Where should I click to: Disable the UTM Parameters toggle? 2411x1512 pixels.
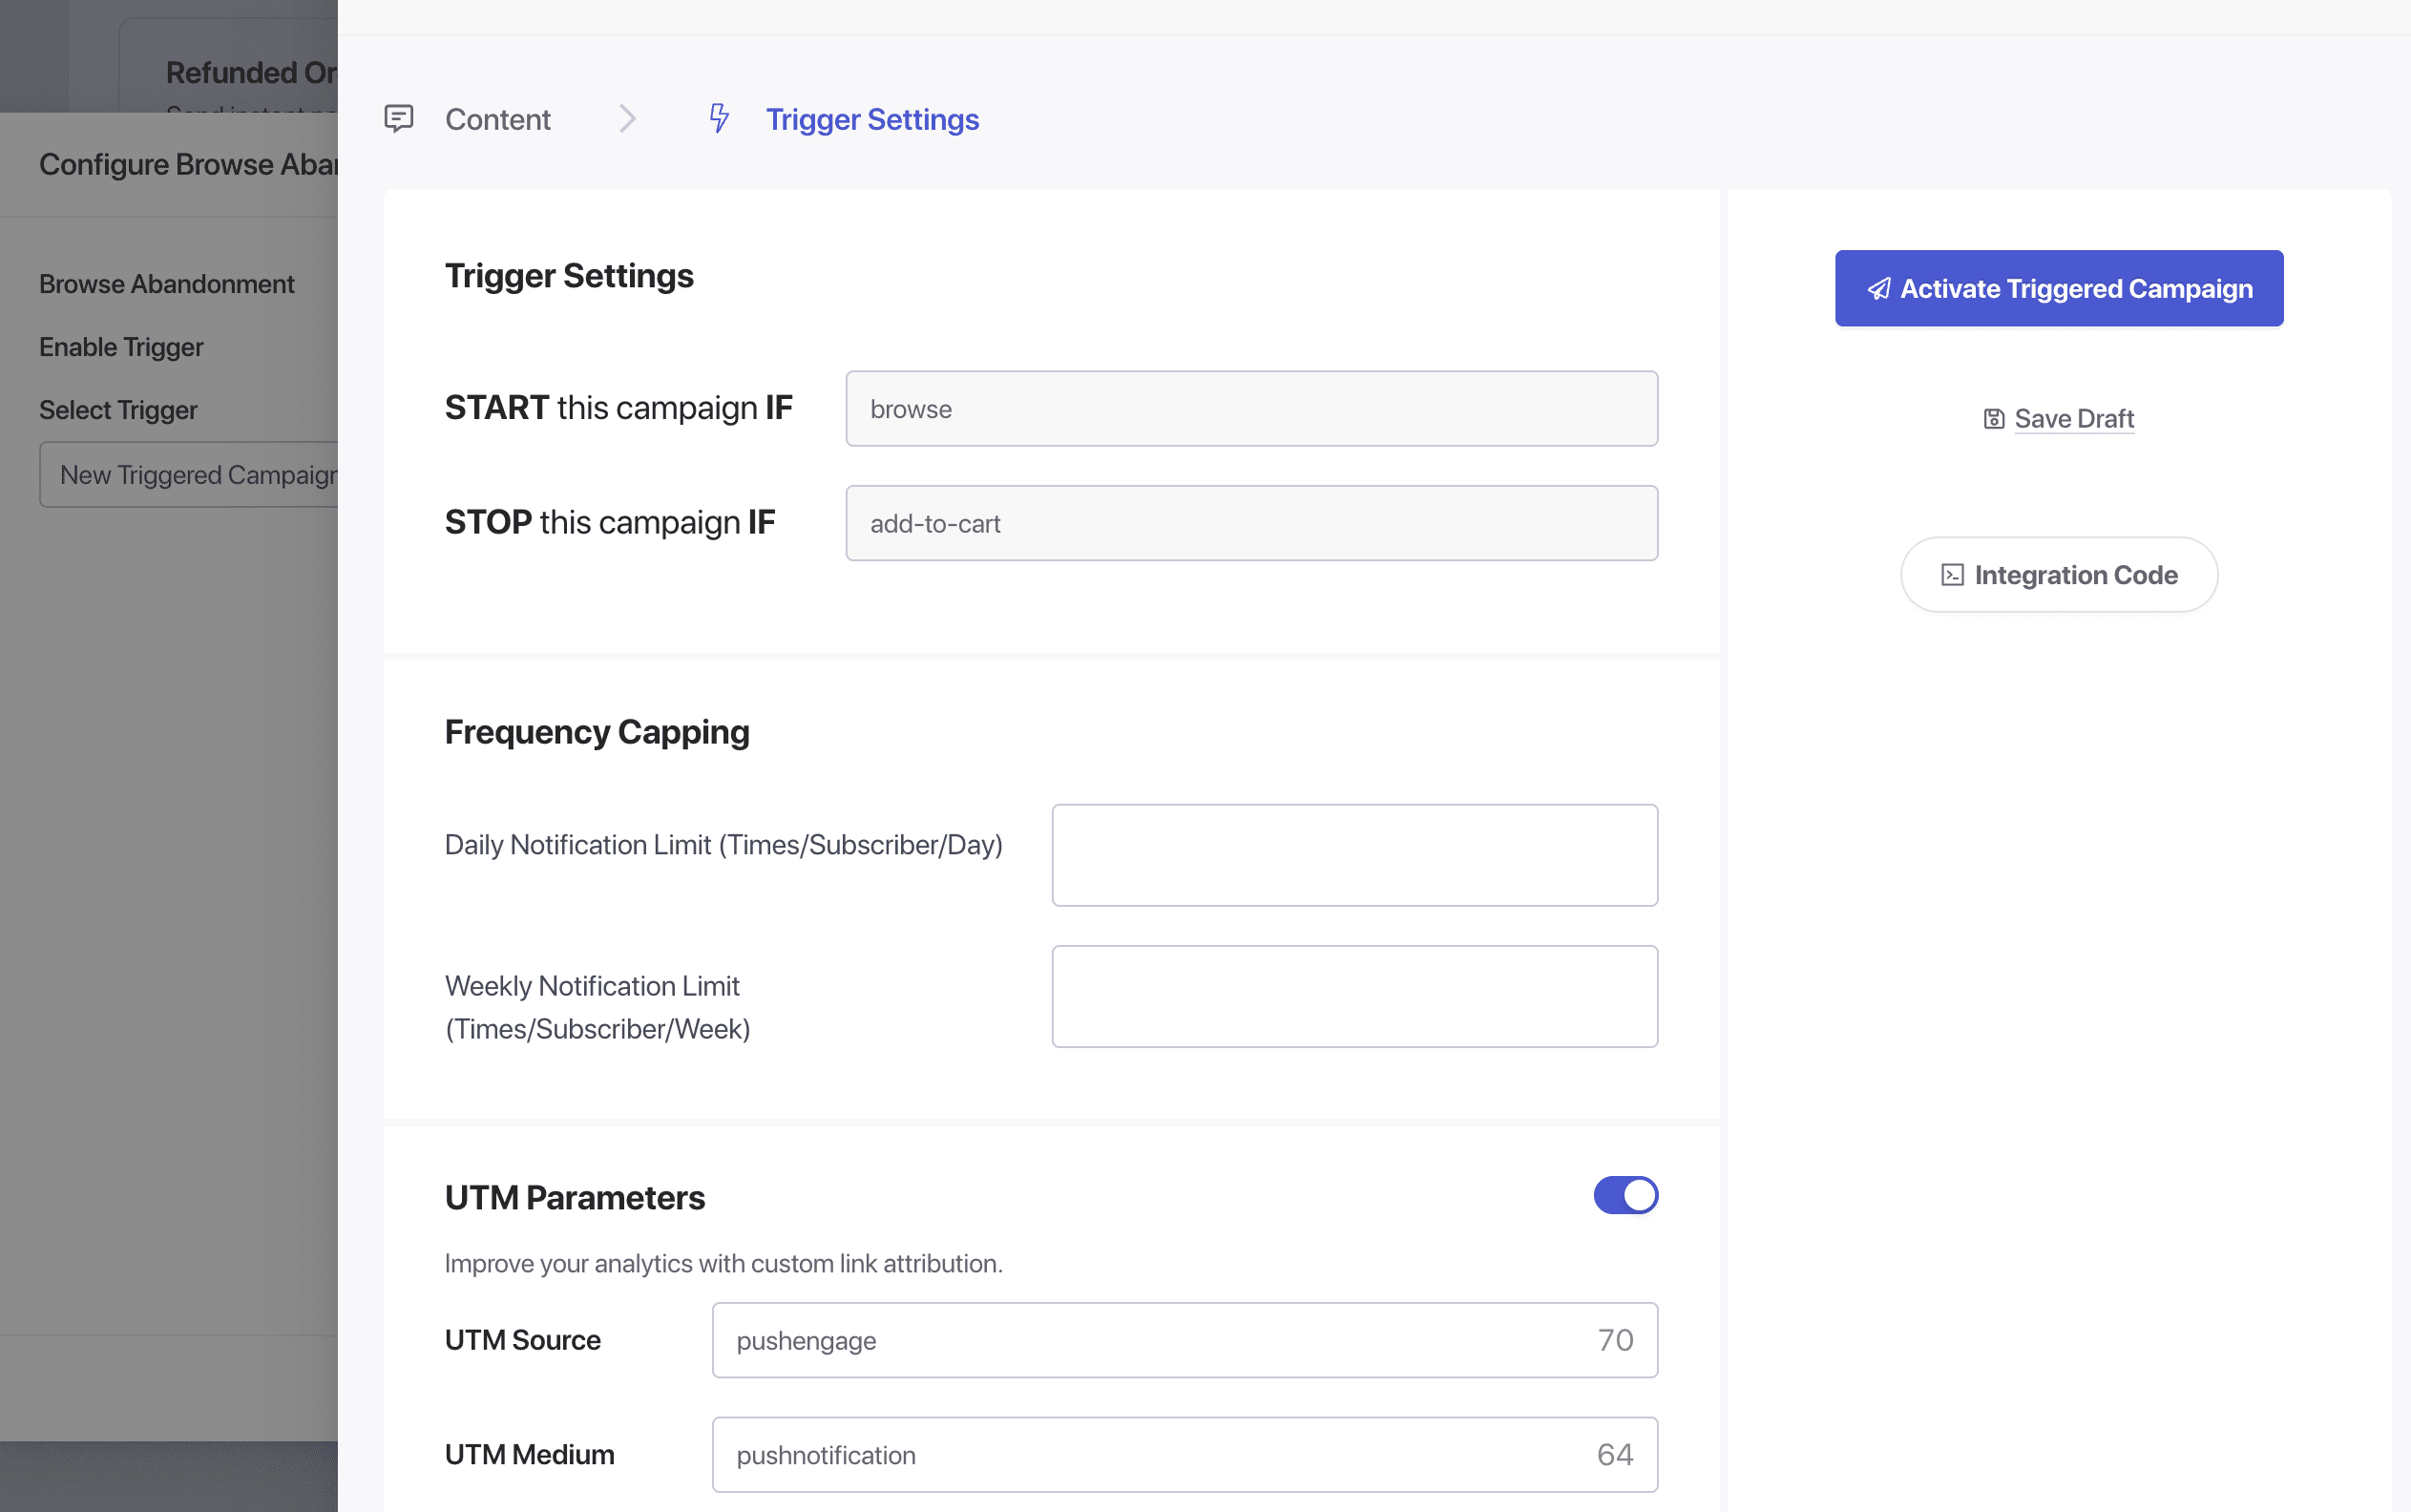point(1625,1195)
